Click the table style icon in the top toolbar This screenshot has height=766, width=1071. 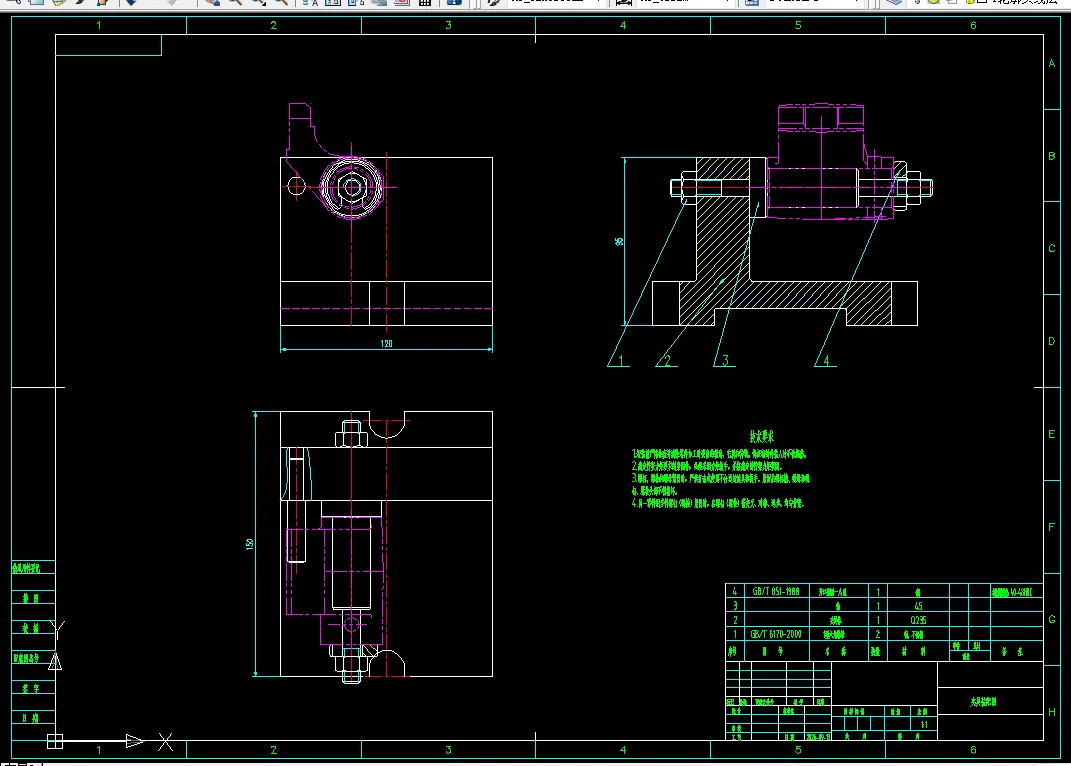(x=751, y=2)
